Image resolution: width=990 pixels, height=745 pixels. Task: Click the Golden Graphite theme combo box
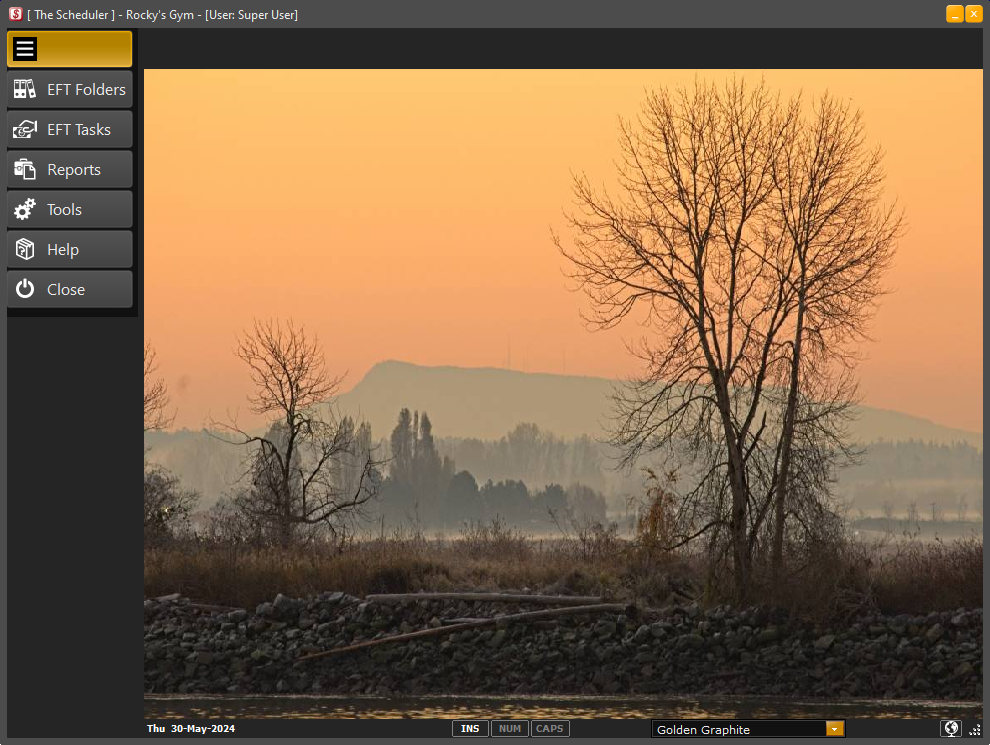coord(748,729)
